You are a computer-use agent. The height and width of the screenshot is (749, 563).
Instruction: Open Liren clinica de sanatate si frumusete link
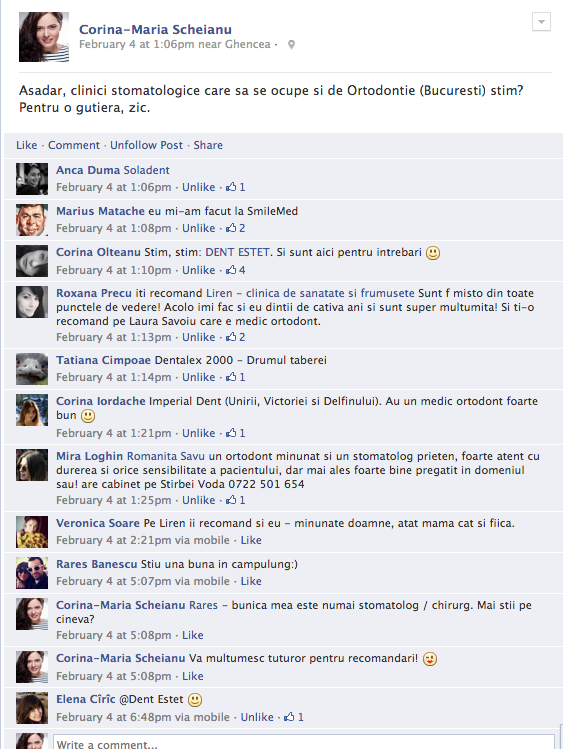point(310,293)
